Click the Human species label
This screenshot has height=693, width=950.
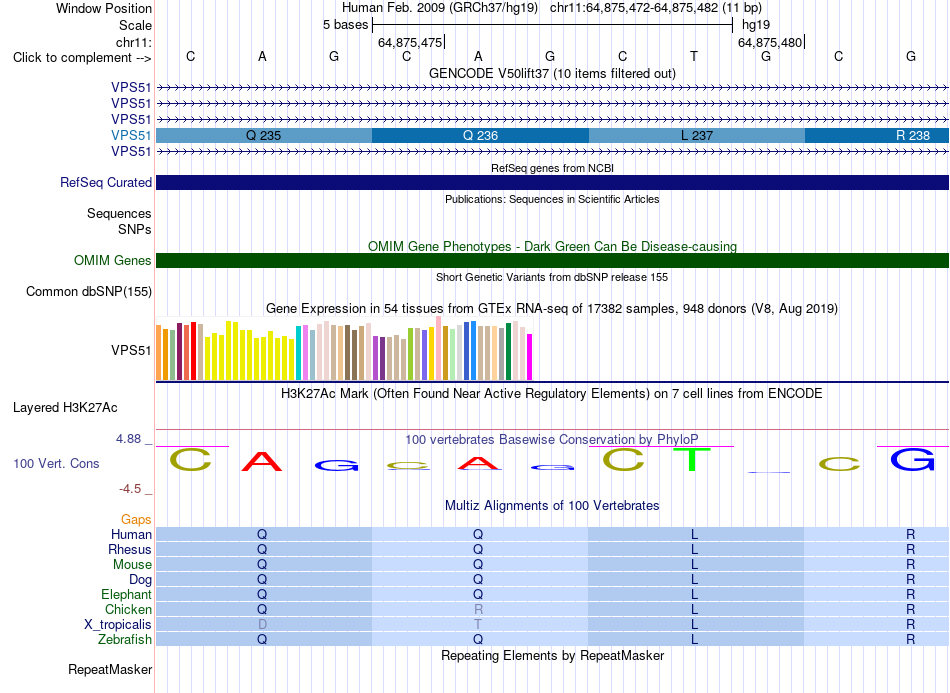click(131, 534)
